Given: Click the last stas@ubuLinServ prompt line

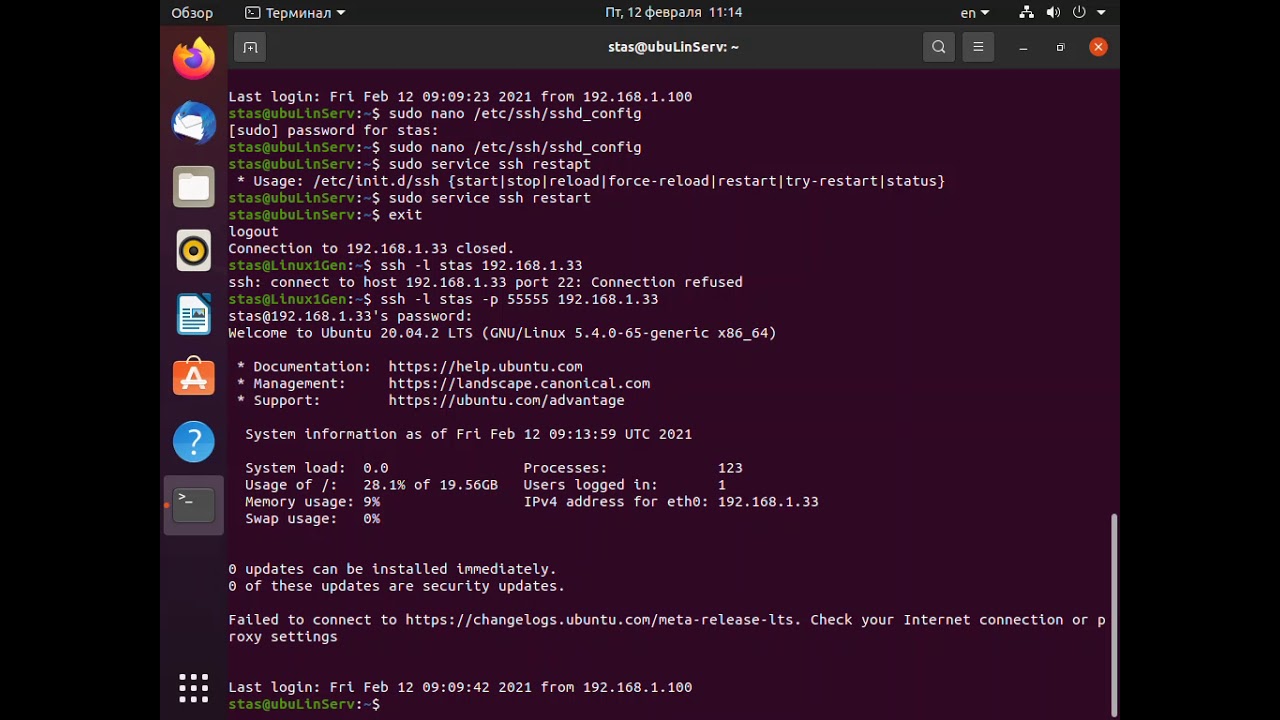Looking at the screenshot, I should click(304, 705).
